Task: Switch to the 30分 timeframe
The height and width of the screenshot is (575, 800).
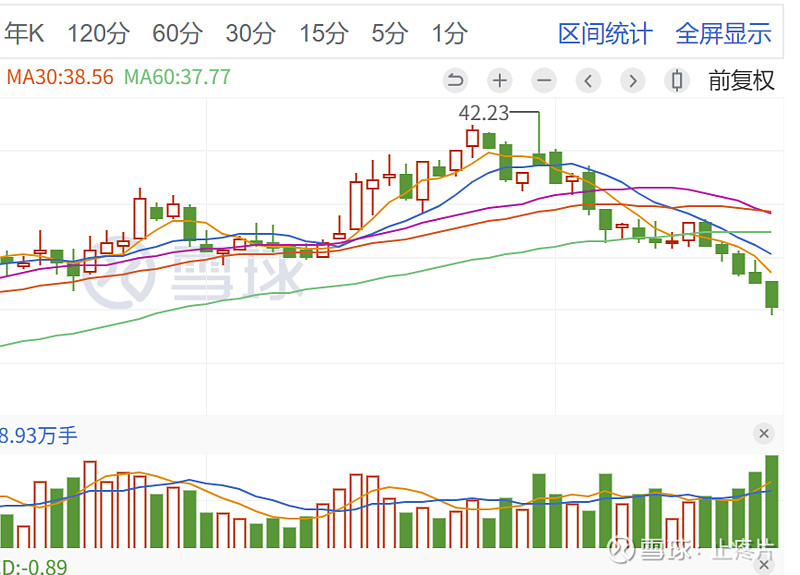Action: (x=250, y=34)
